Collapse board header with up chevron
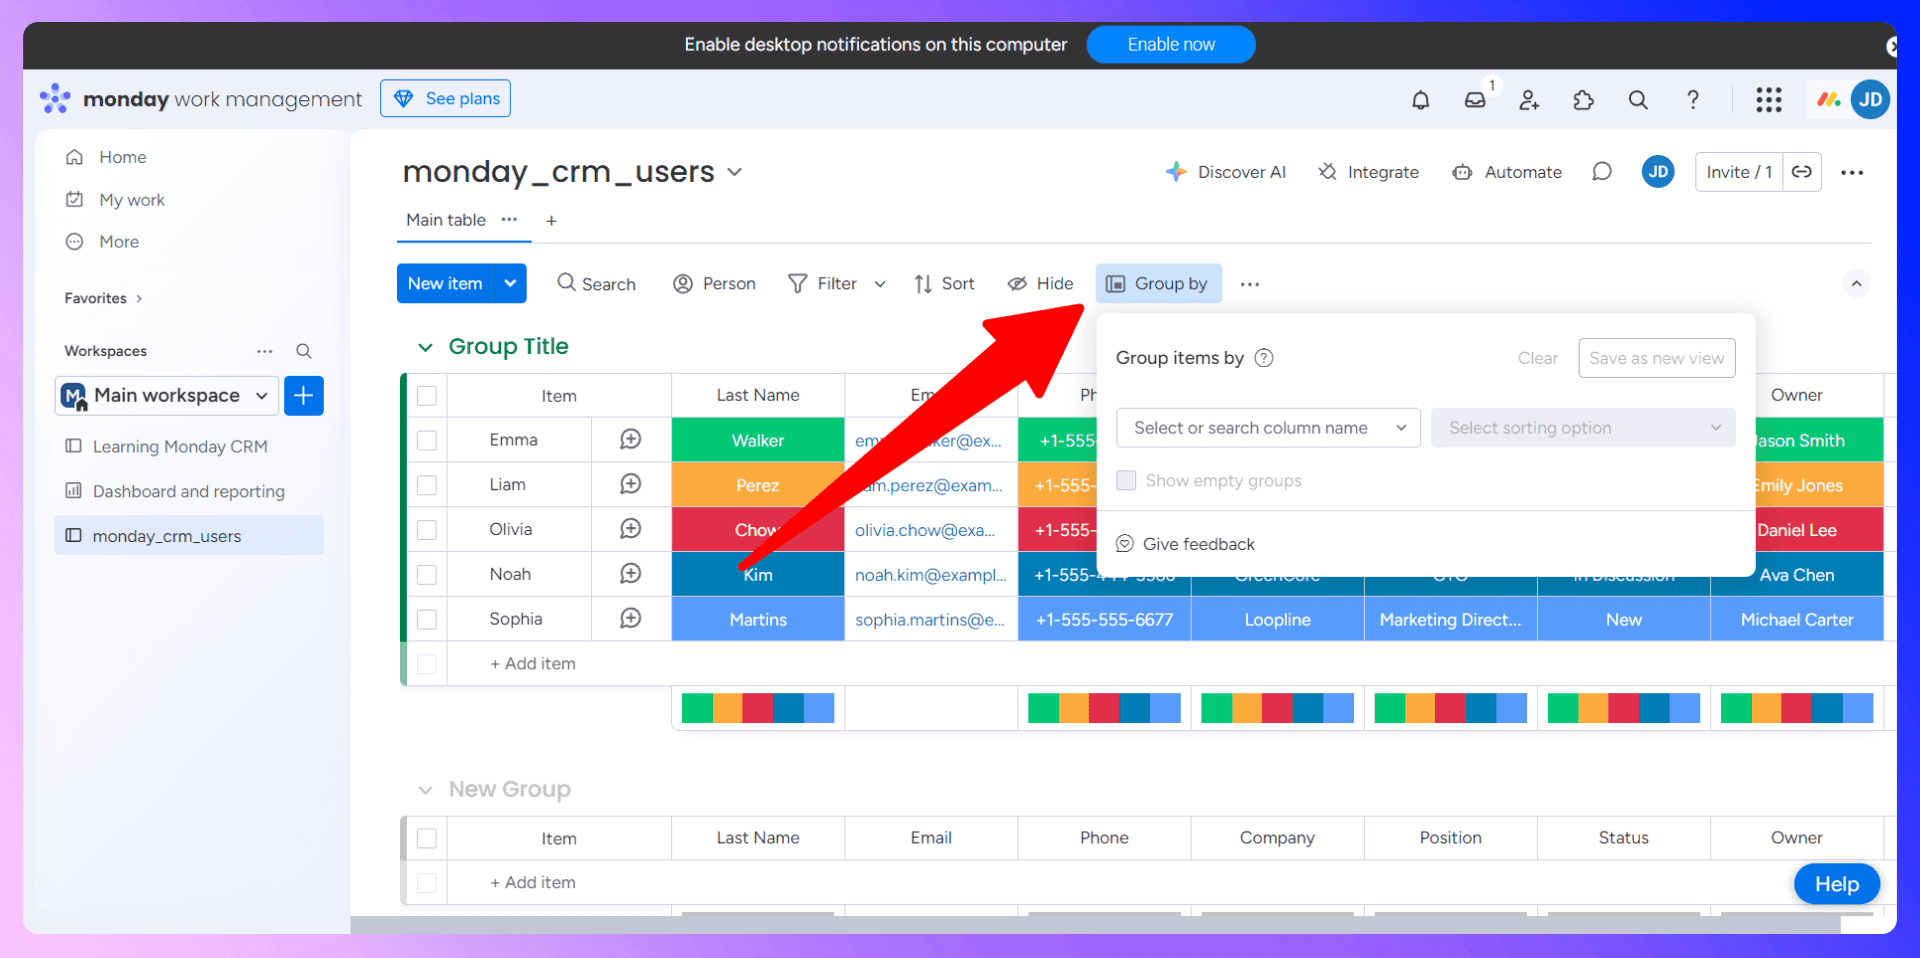The width and height of the screenshot is (1920, 958). (1856, 284)
